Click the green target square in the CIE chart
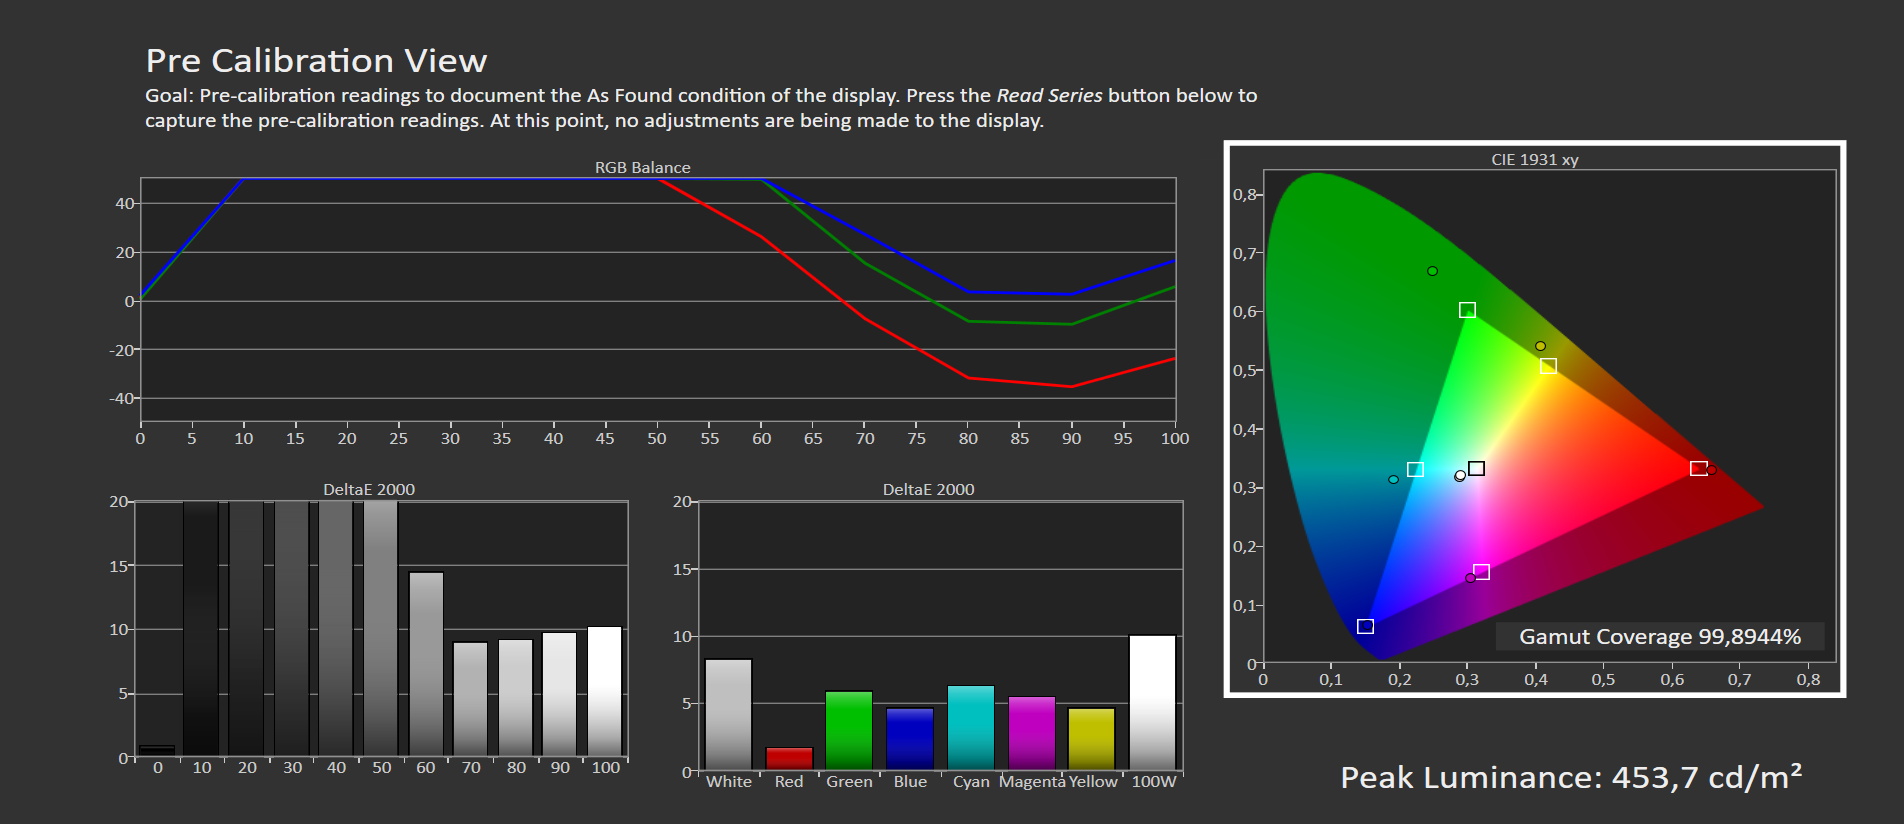The image size is (1904, 824). click(1467, 310)
